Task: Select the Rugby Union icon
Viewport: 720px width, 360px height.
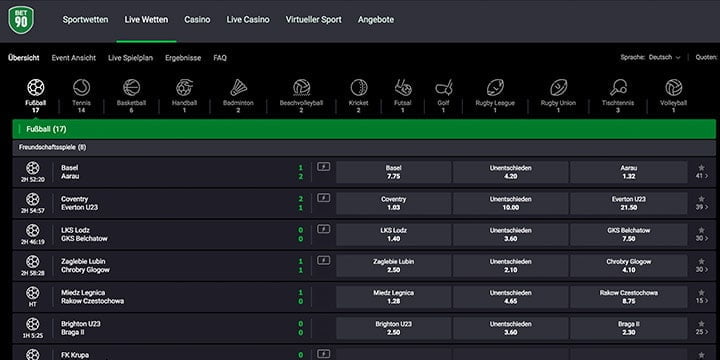Action: [x=558, y=87]
